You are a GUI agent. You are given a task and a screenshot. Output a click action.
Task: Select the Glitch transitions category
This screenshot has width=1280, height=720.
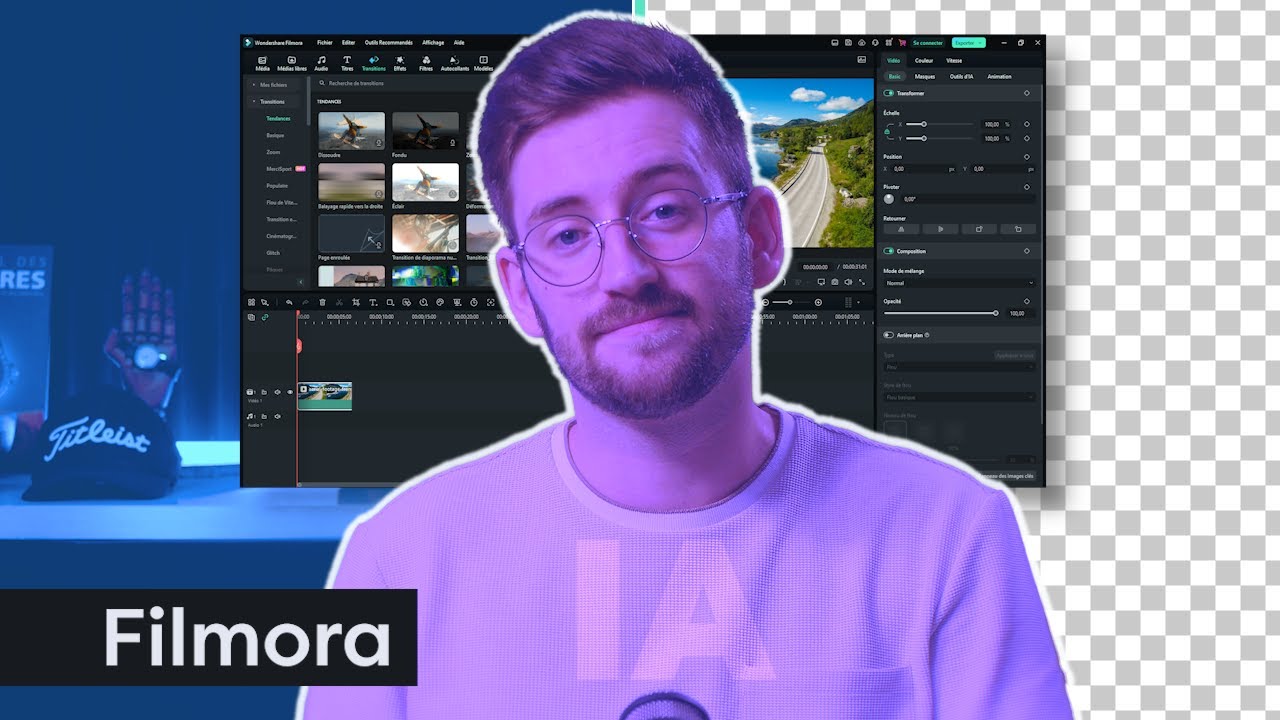tap(274, 252)
